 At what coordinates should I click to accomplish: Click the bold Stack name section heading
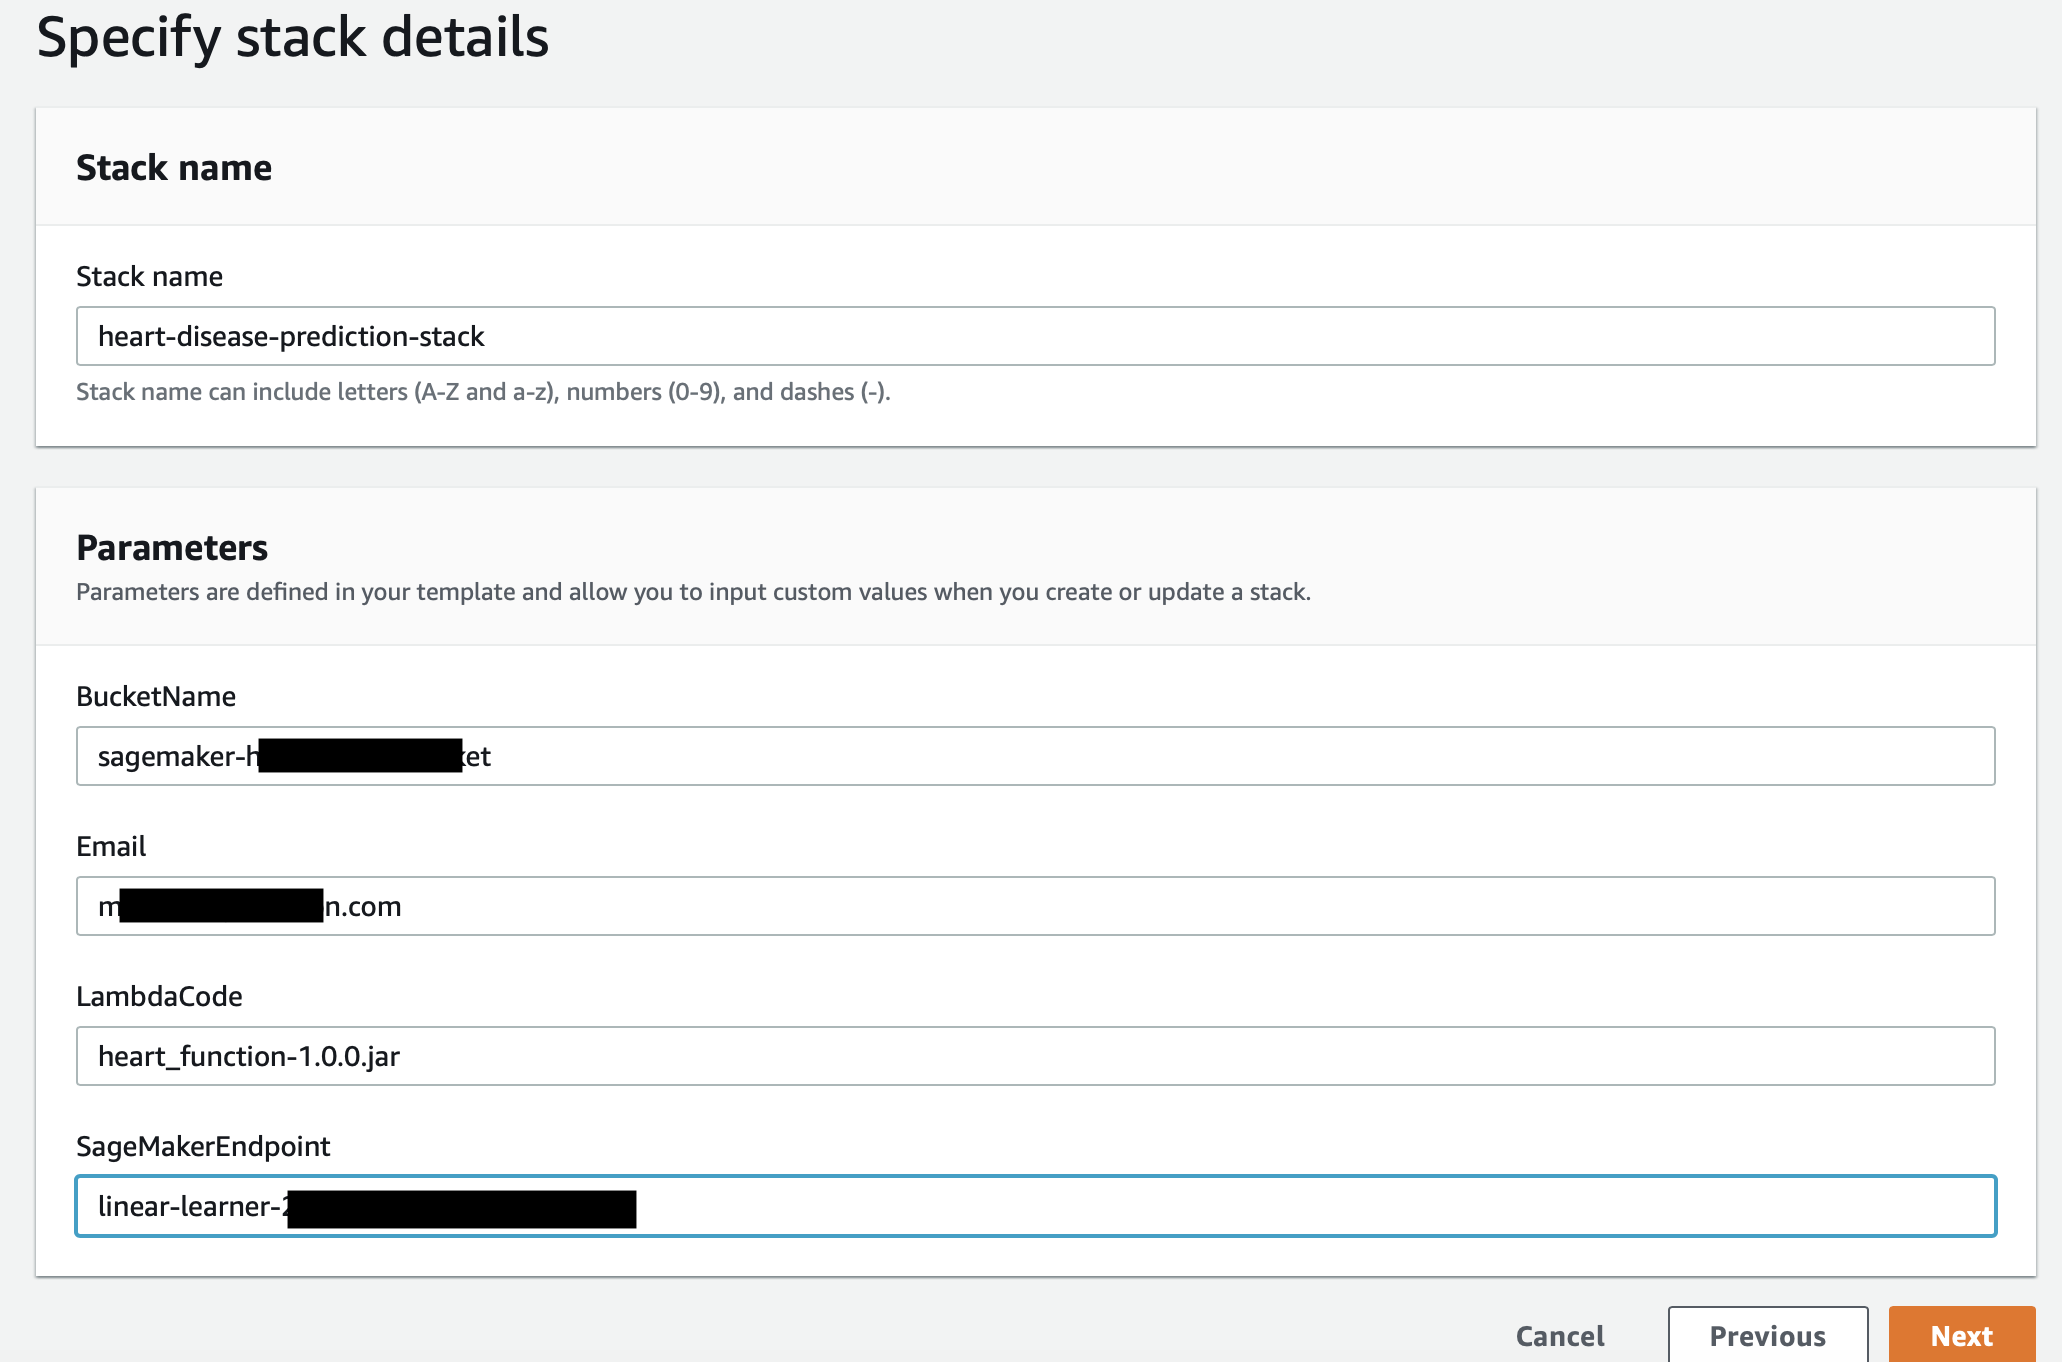click(174, 167)
